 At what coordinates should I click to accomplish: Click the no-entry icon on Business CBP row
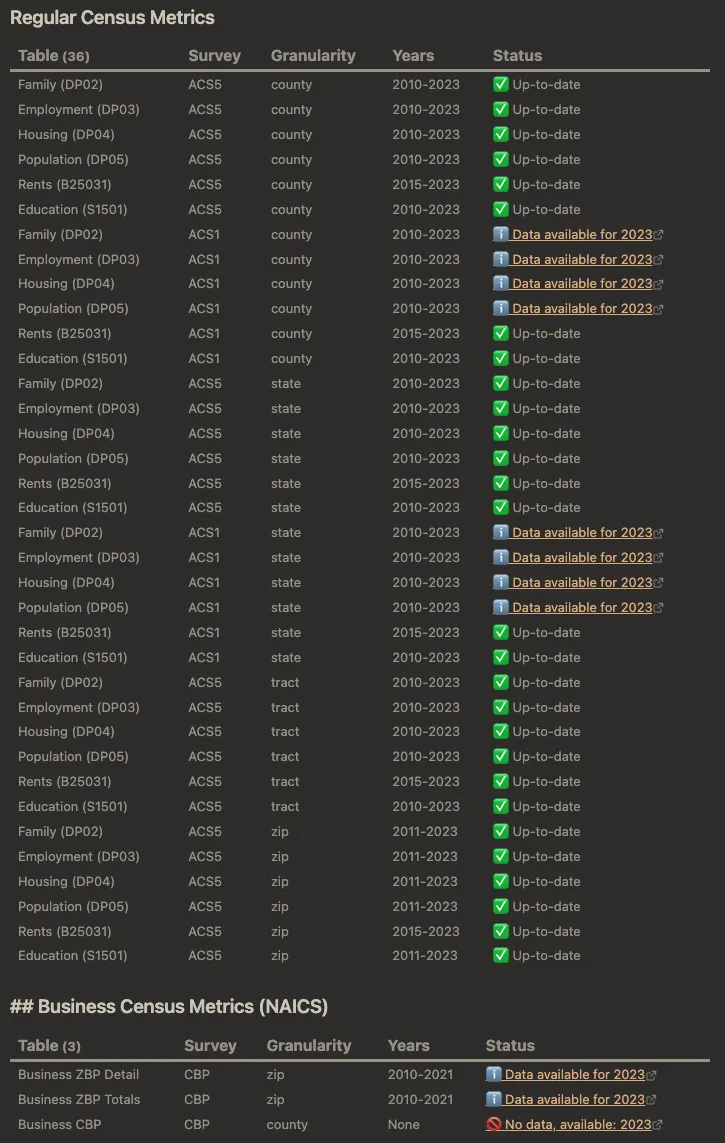tap(493, 1124)
